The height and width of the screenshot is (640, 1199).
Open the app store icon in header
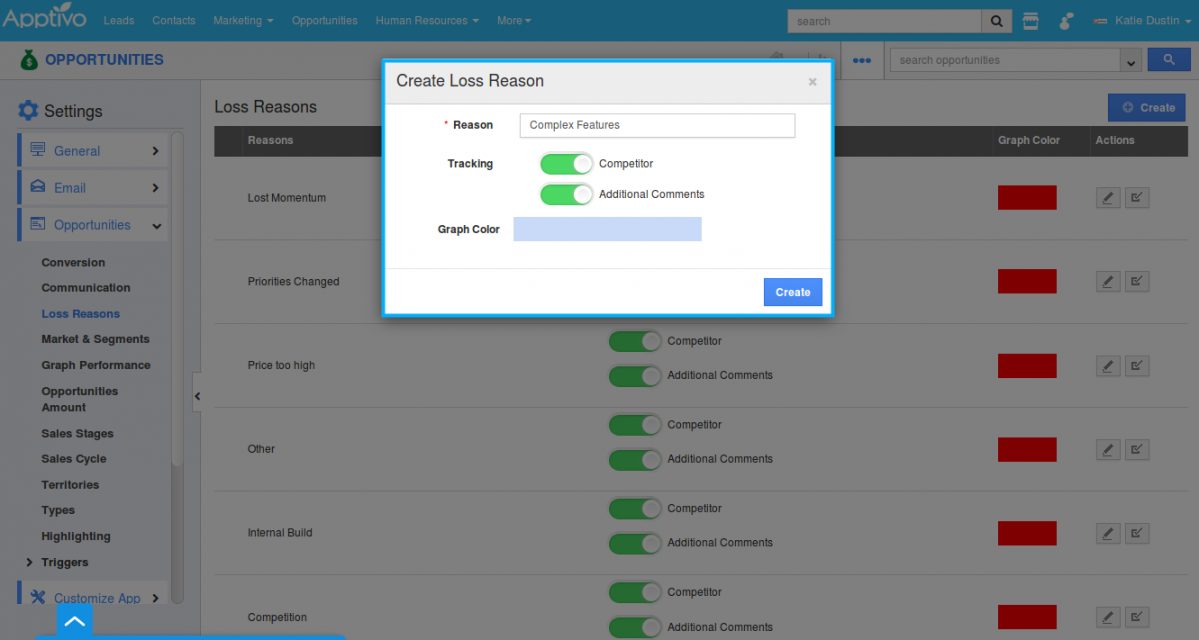[x=1031, y=21]
